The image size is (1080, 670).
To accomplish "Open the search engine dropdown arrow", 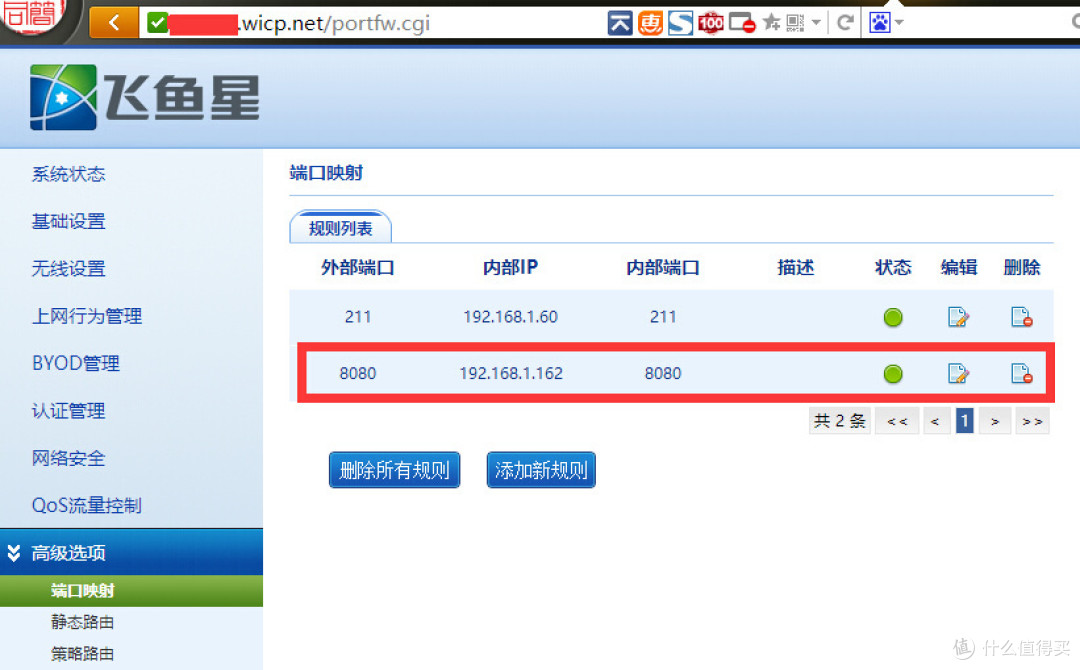I will coord(899,23).
